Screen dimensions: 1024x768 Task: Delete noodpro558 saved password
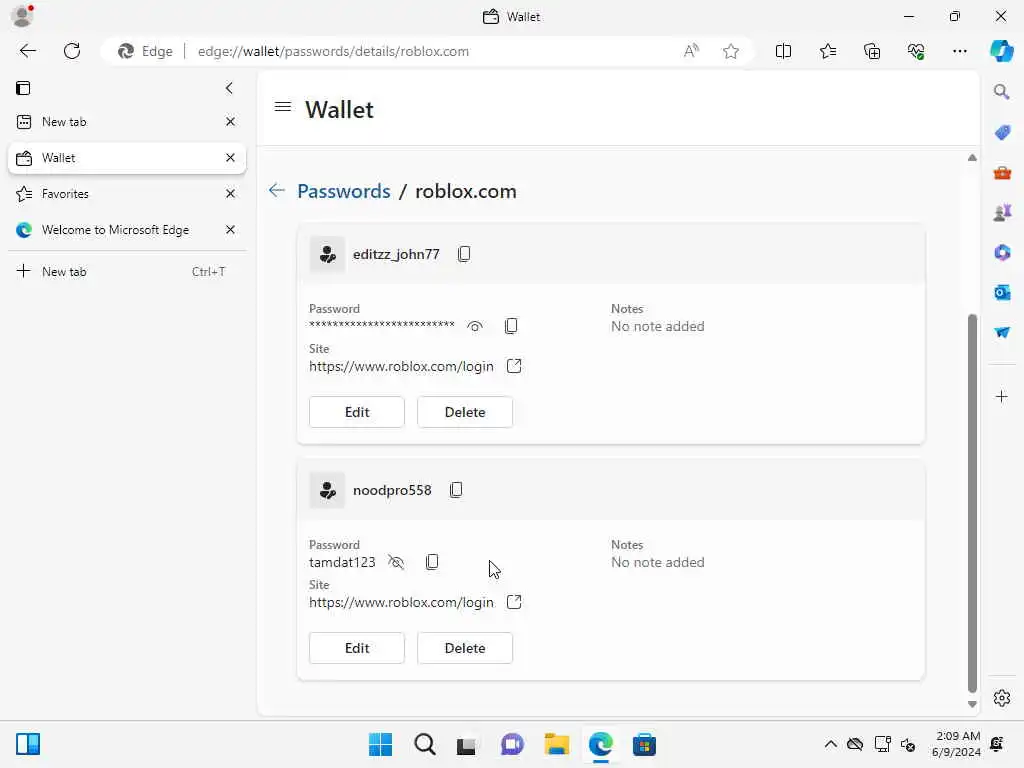[465, 648]
